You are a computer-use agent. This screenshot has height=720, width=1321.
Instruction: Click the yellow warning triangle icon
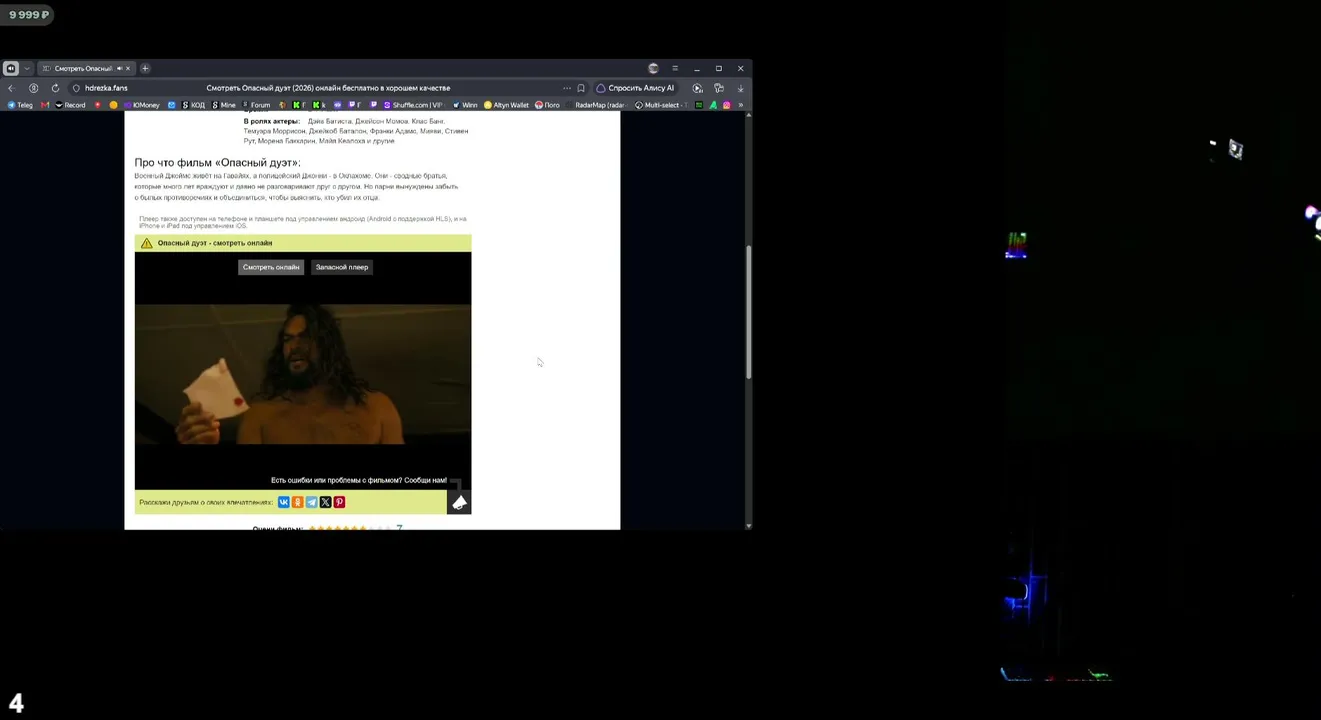coord(147,243)
